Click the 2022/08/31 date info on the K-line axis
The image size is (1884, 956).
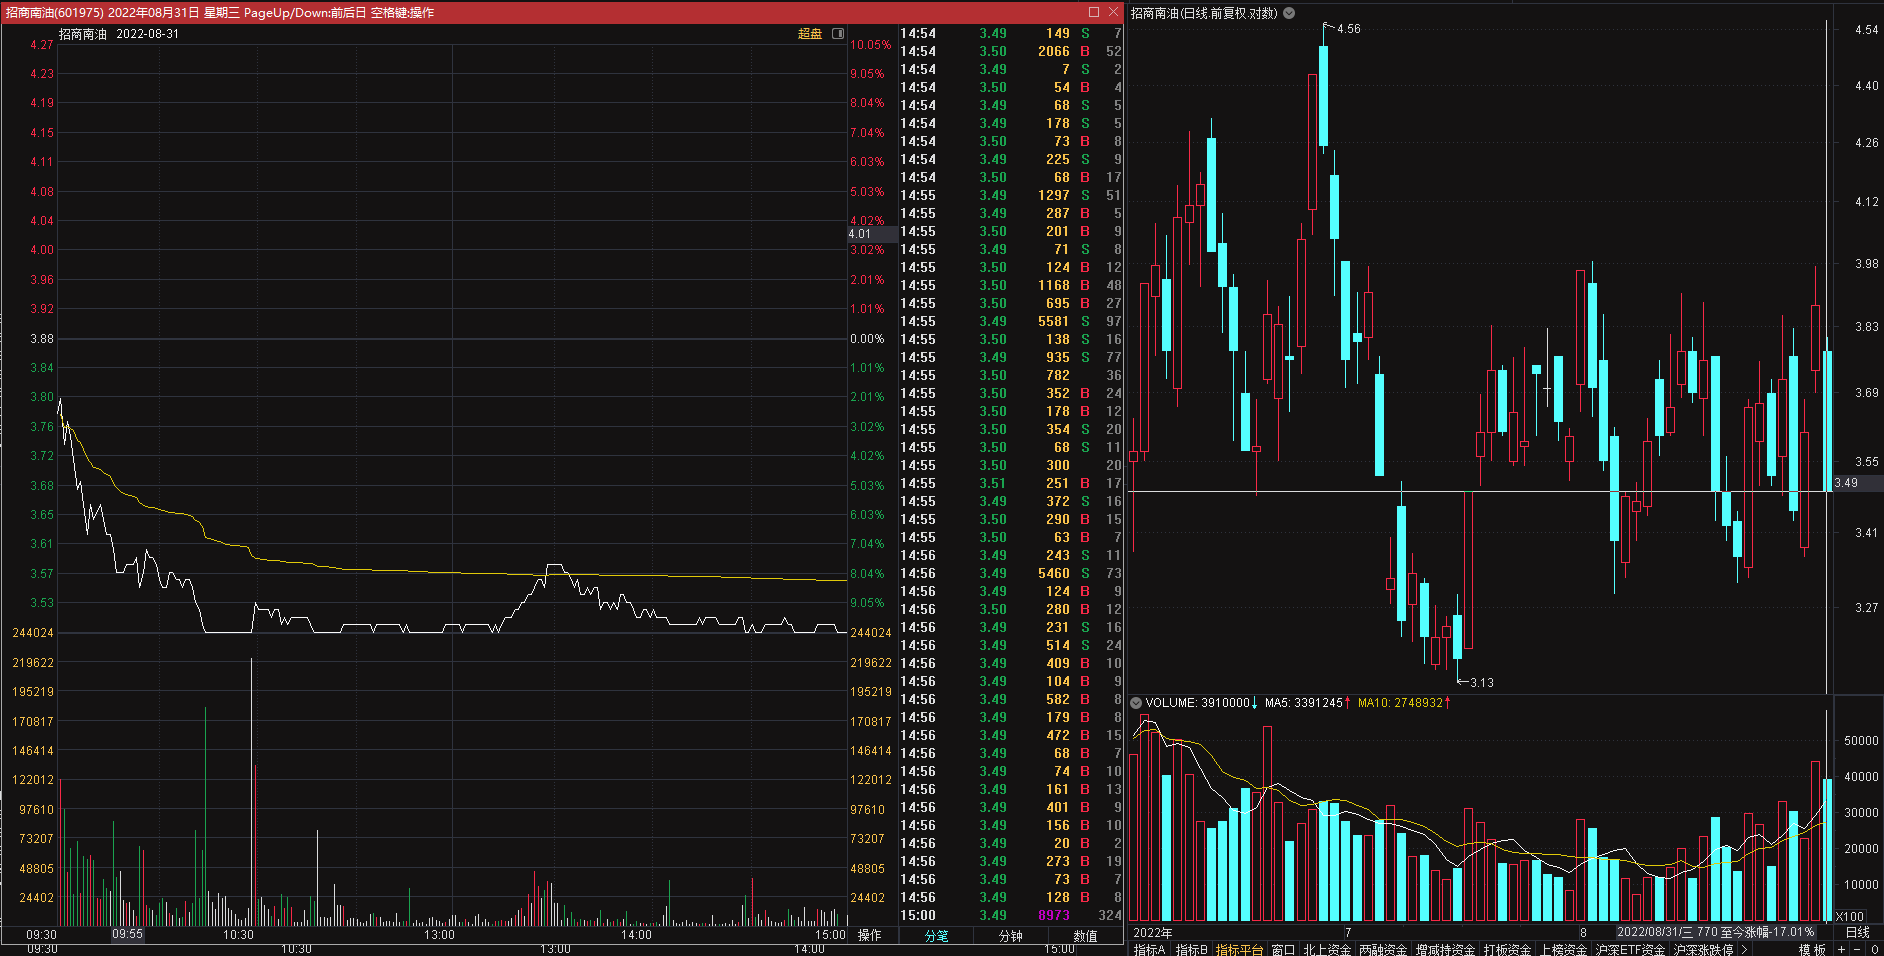click(1715, 932)
